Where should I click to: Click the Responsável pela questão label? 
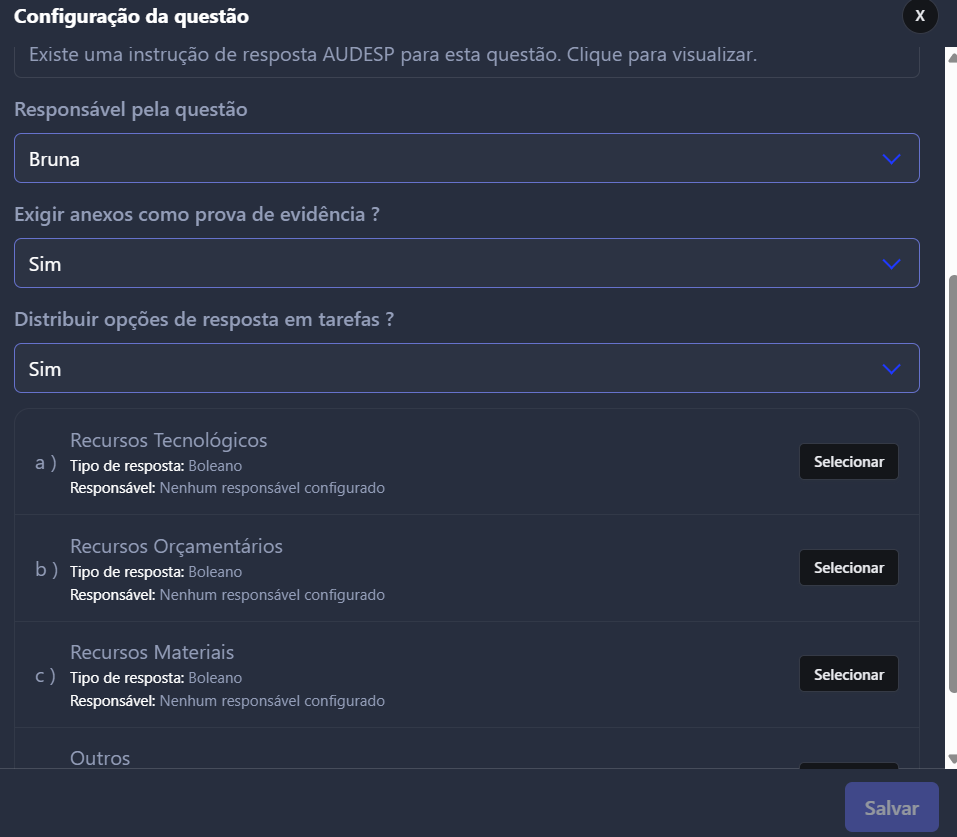131,109
